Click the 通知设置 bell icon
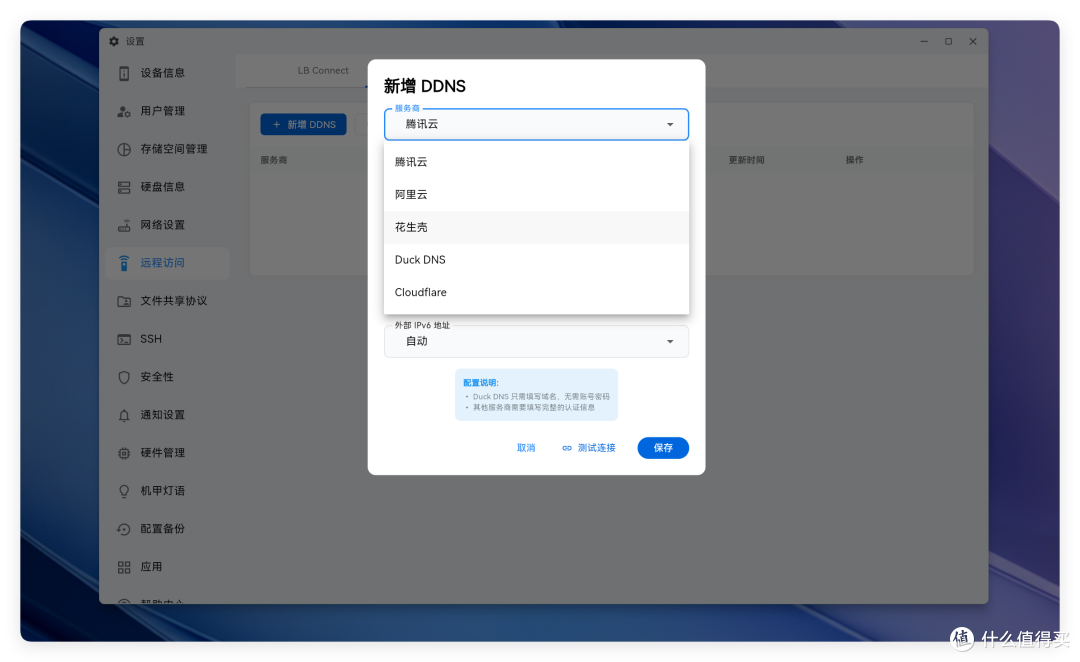The image size is (1080, 662). pyautogui.click(x=124, y=415)
